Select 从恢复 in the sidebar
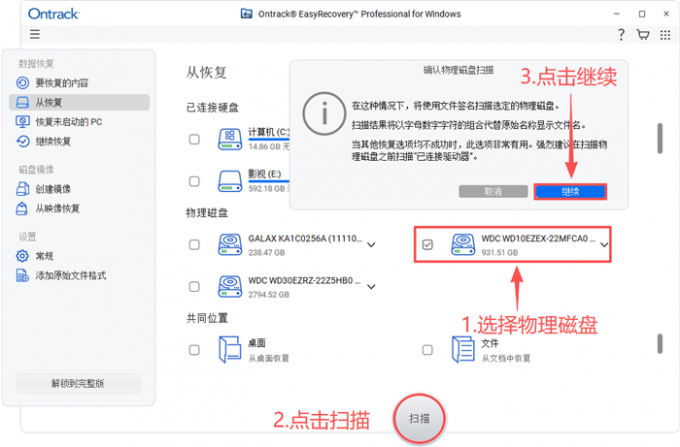Image resolution: width=680 pixels, height=447 pixels. click(79, 102)
